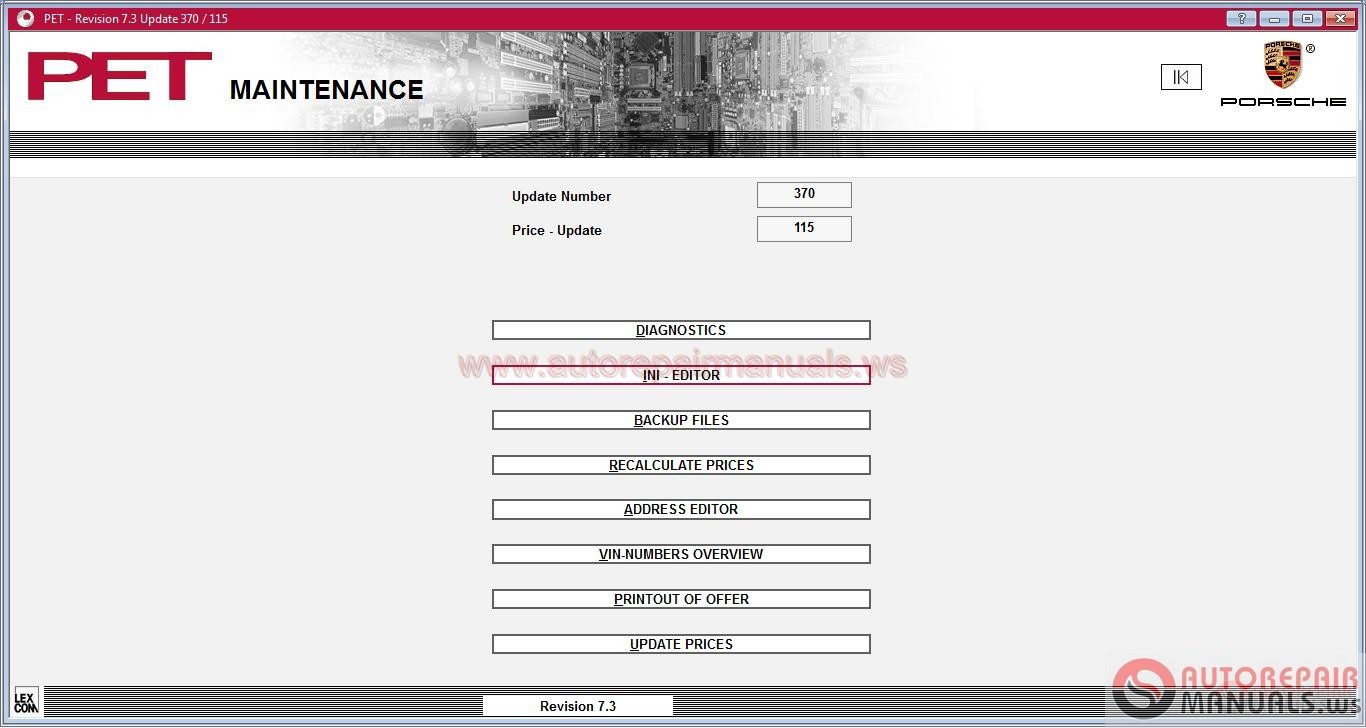The width and height of the screenshot is (1366, 728).
Task: Close the PET window
Action: (x=1340, y=18)
